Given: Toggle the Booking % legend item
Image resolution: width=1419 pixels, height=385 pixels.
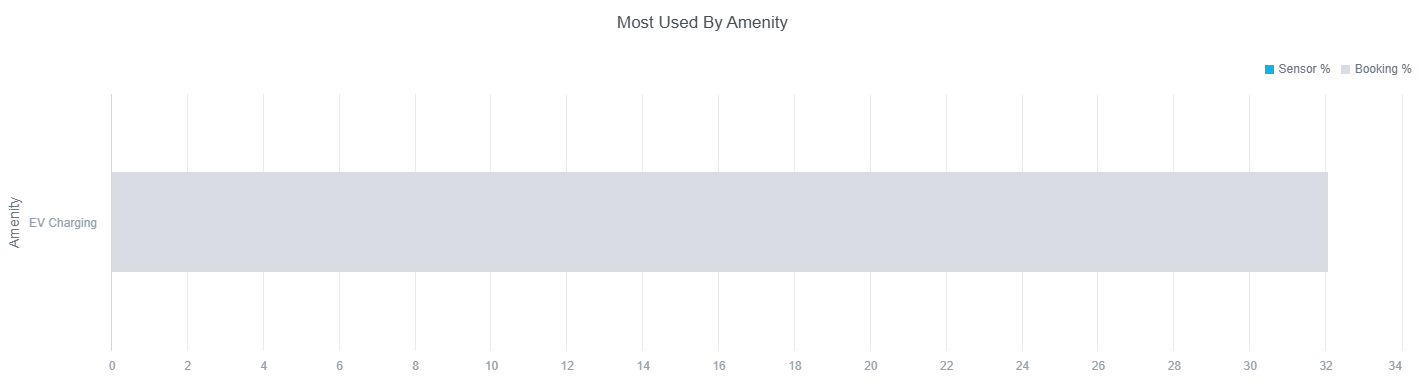Looking at the screenshot, I should (x=1375, y=69).
